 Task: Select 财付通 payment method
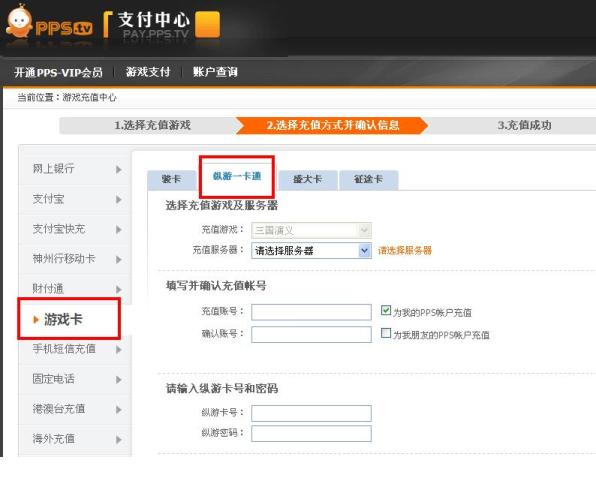click(x=75, y=289)
